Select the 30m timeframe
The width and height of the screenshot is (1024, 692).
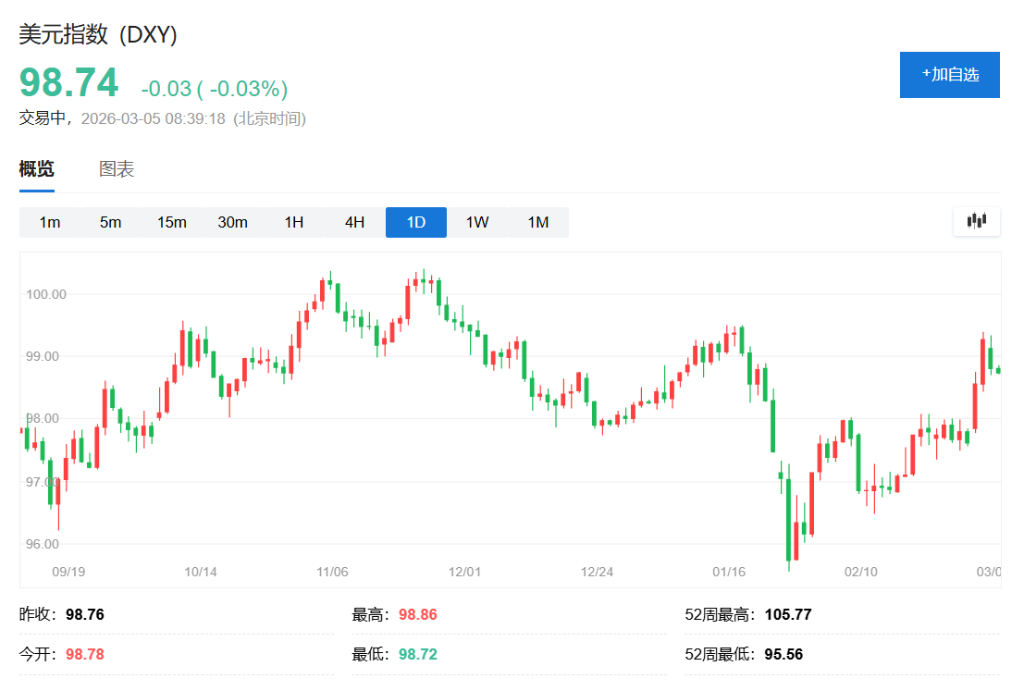[232, 222]
